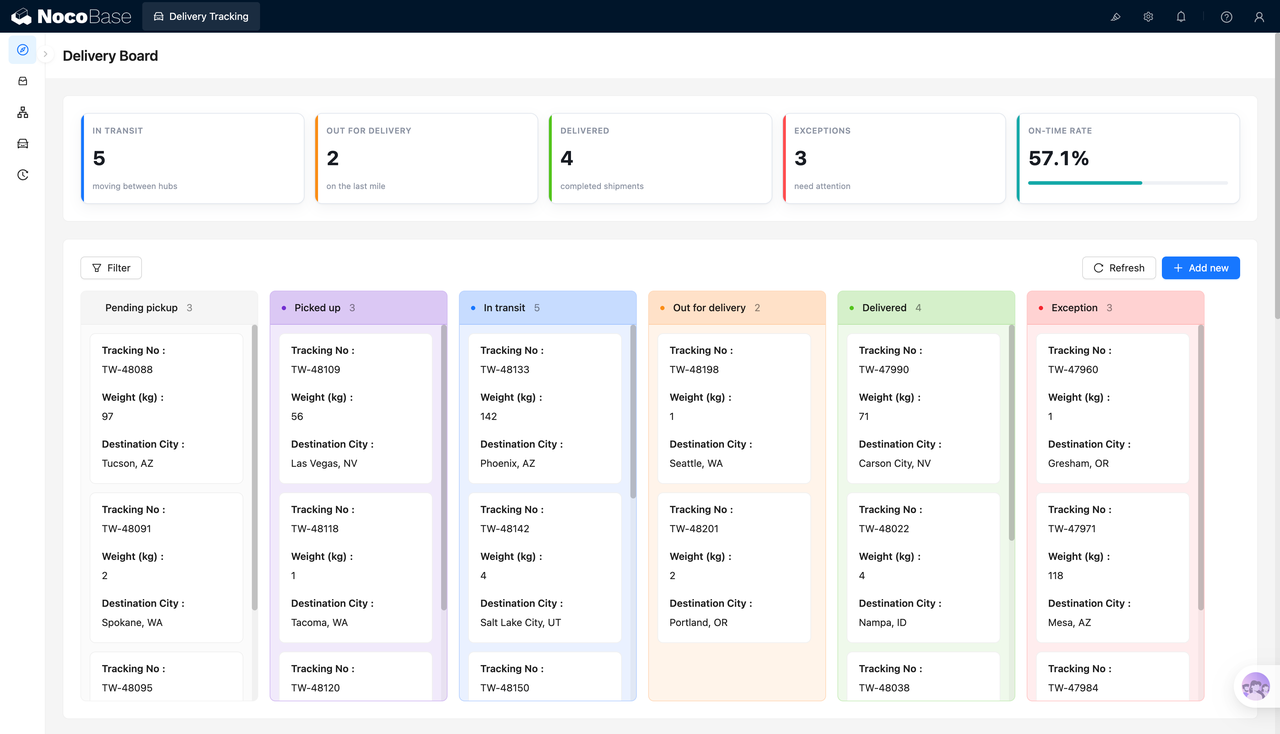This screenshot has width=1280, height=734.
Task: Open the clock history icon in sidebar
Action: (22, 175)
